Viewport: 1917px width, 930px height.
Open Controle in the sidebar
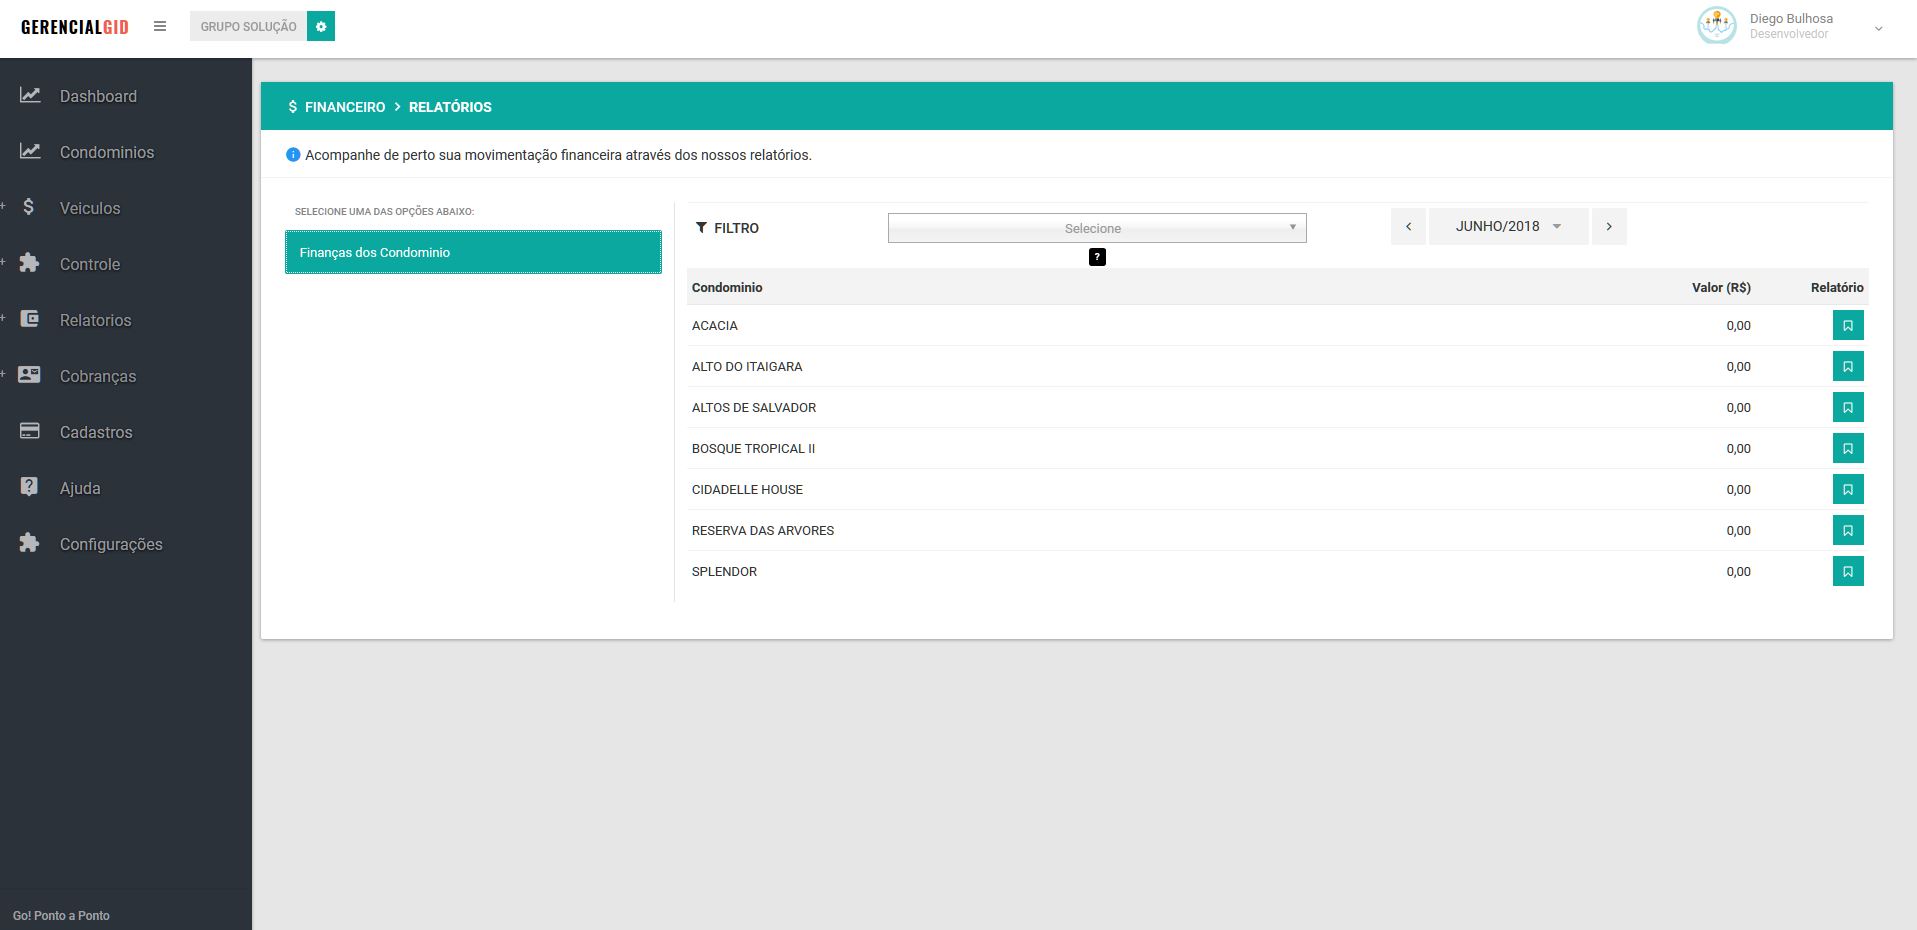point(90,264)
